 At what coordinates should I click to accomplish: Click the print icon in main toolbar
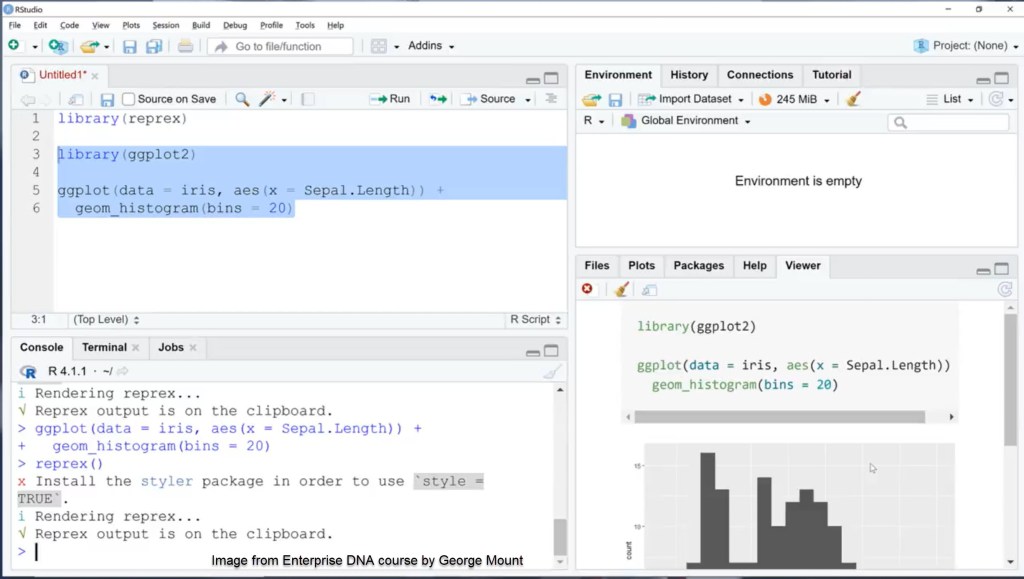[x=185, y=46]
